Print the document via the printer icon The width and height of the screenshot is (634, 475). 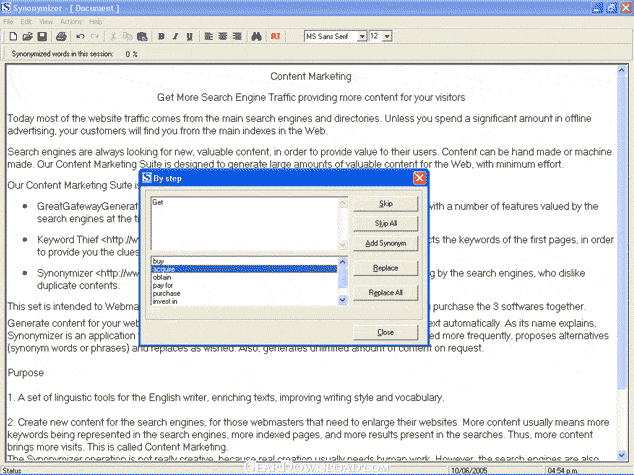pos(61,36)
